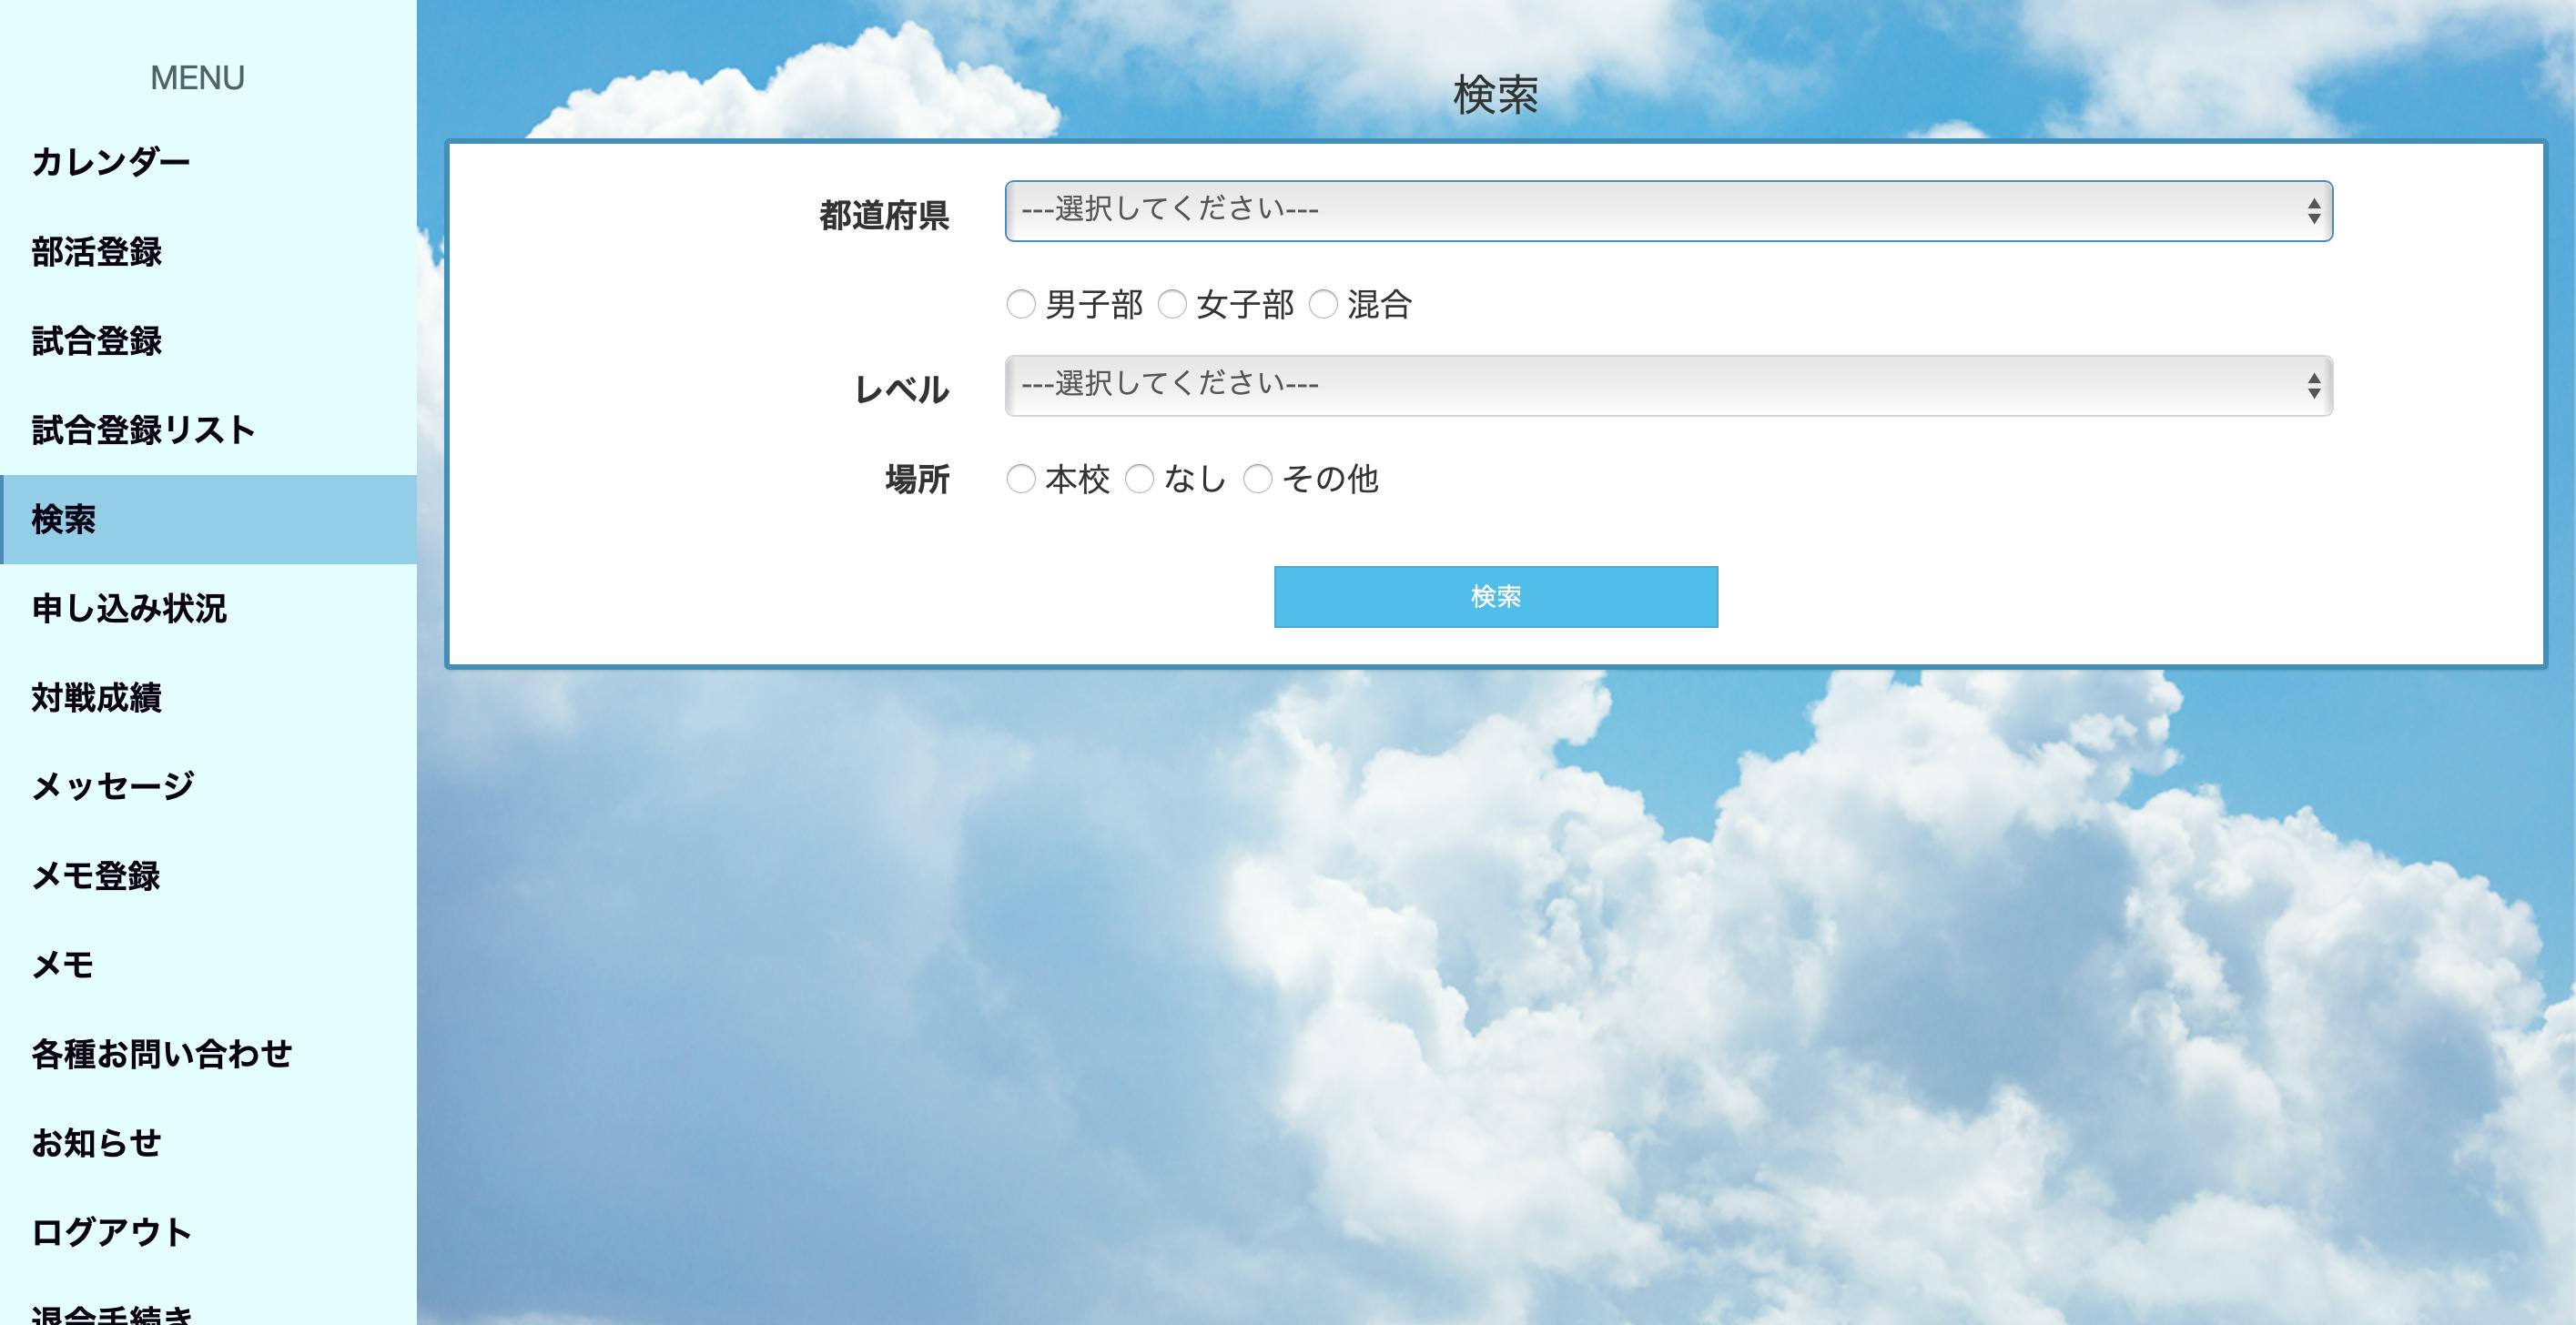Open the メモ menu item
The height and width of the screenshot is (1325, 2576).
tap(208, 965)
